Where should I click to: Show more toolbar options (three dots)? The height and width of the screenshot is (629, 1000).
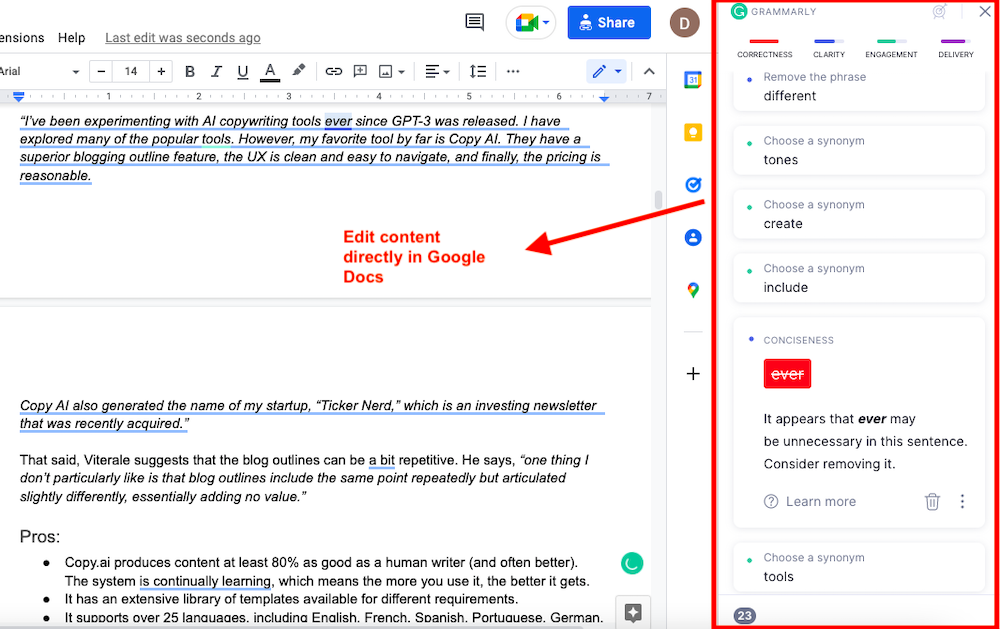coord(513,71)
